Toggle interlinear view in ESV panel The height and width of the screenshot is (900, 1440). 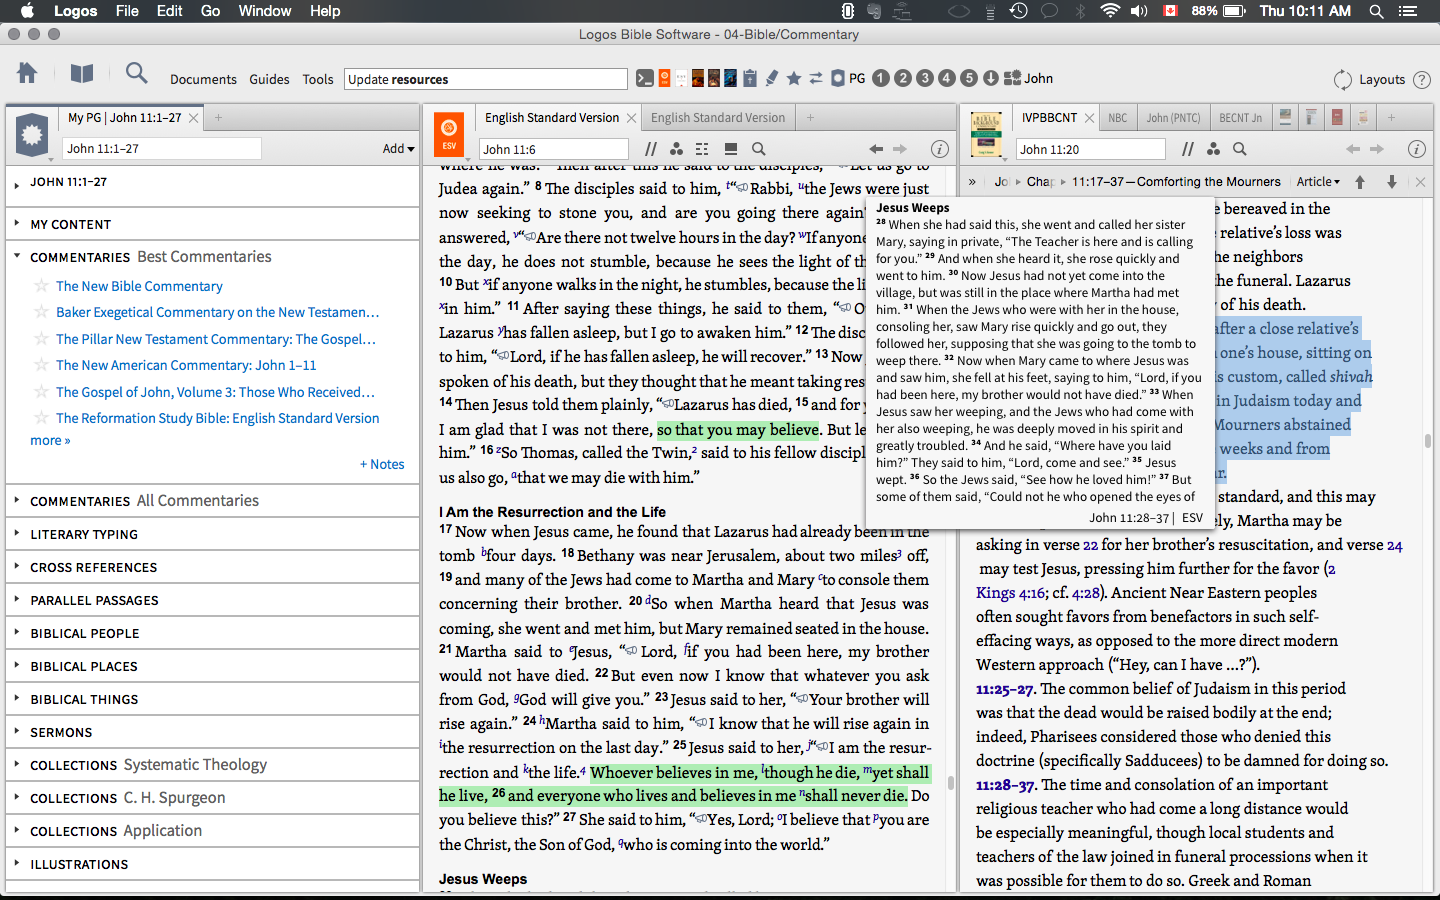[702, 149]
